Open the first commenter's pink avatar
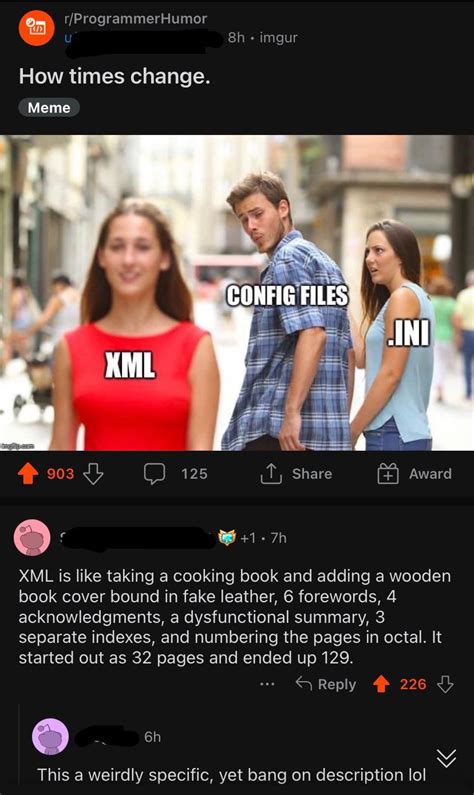Image resolution: width=474 pixels, height=795 pixels. [x=32, y=538]
